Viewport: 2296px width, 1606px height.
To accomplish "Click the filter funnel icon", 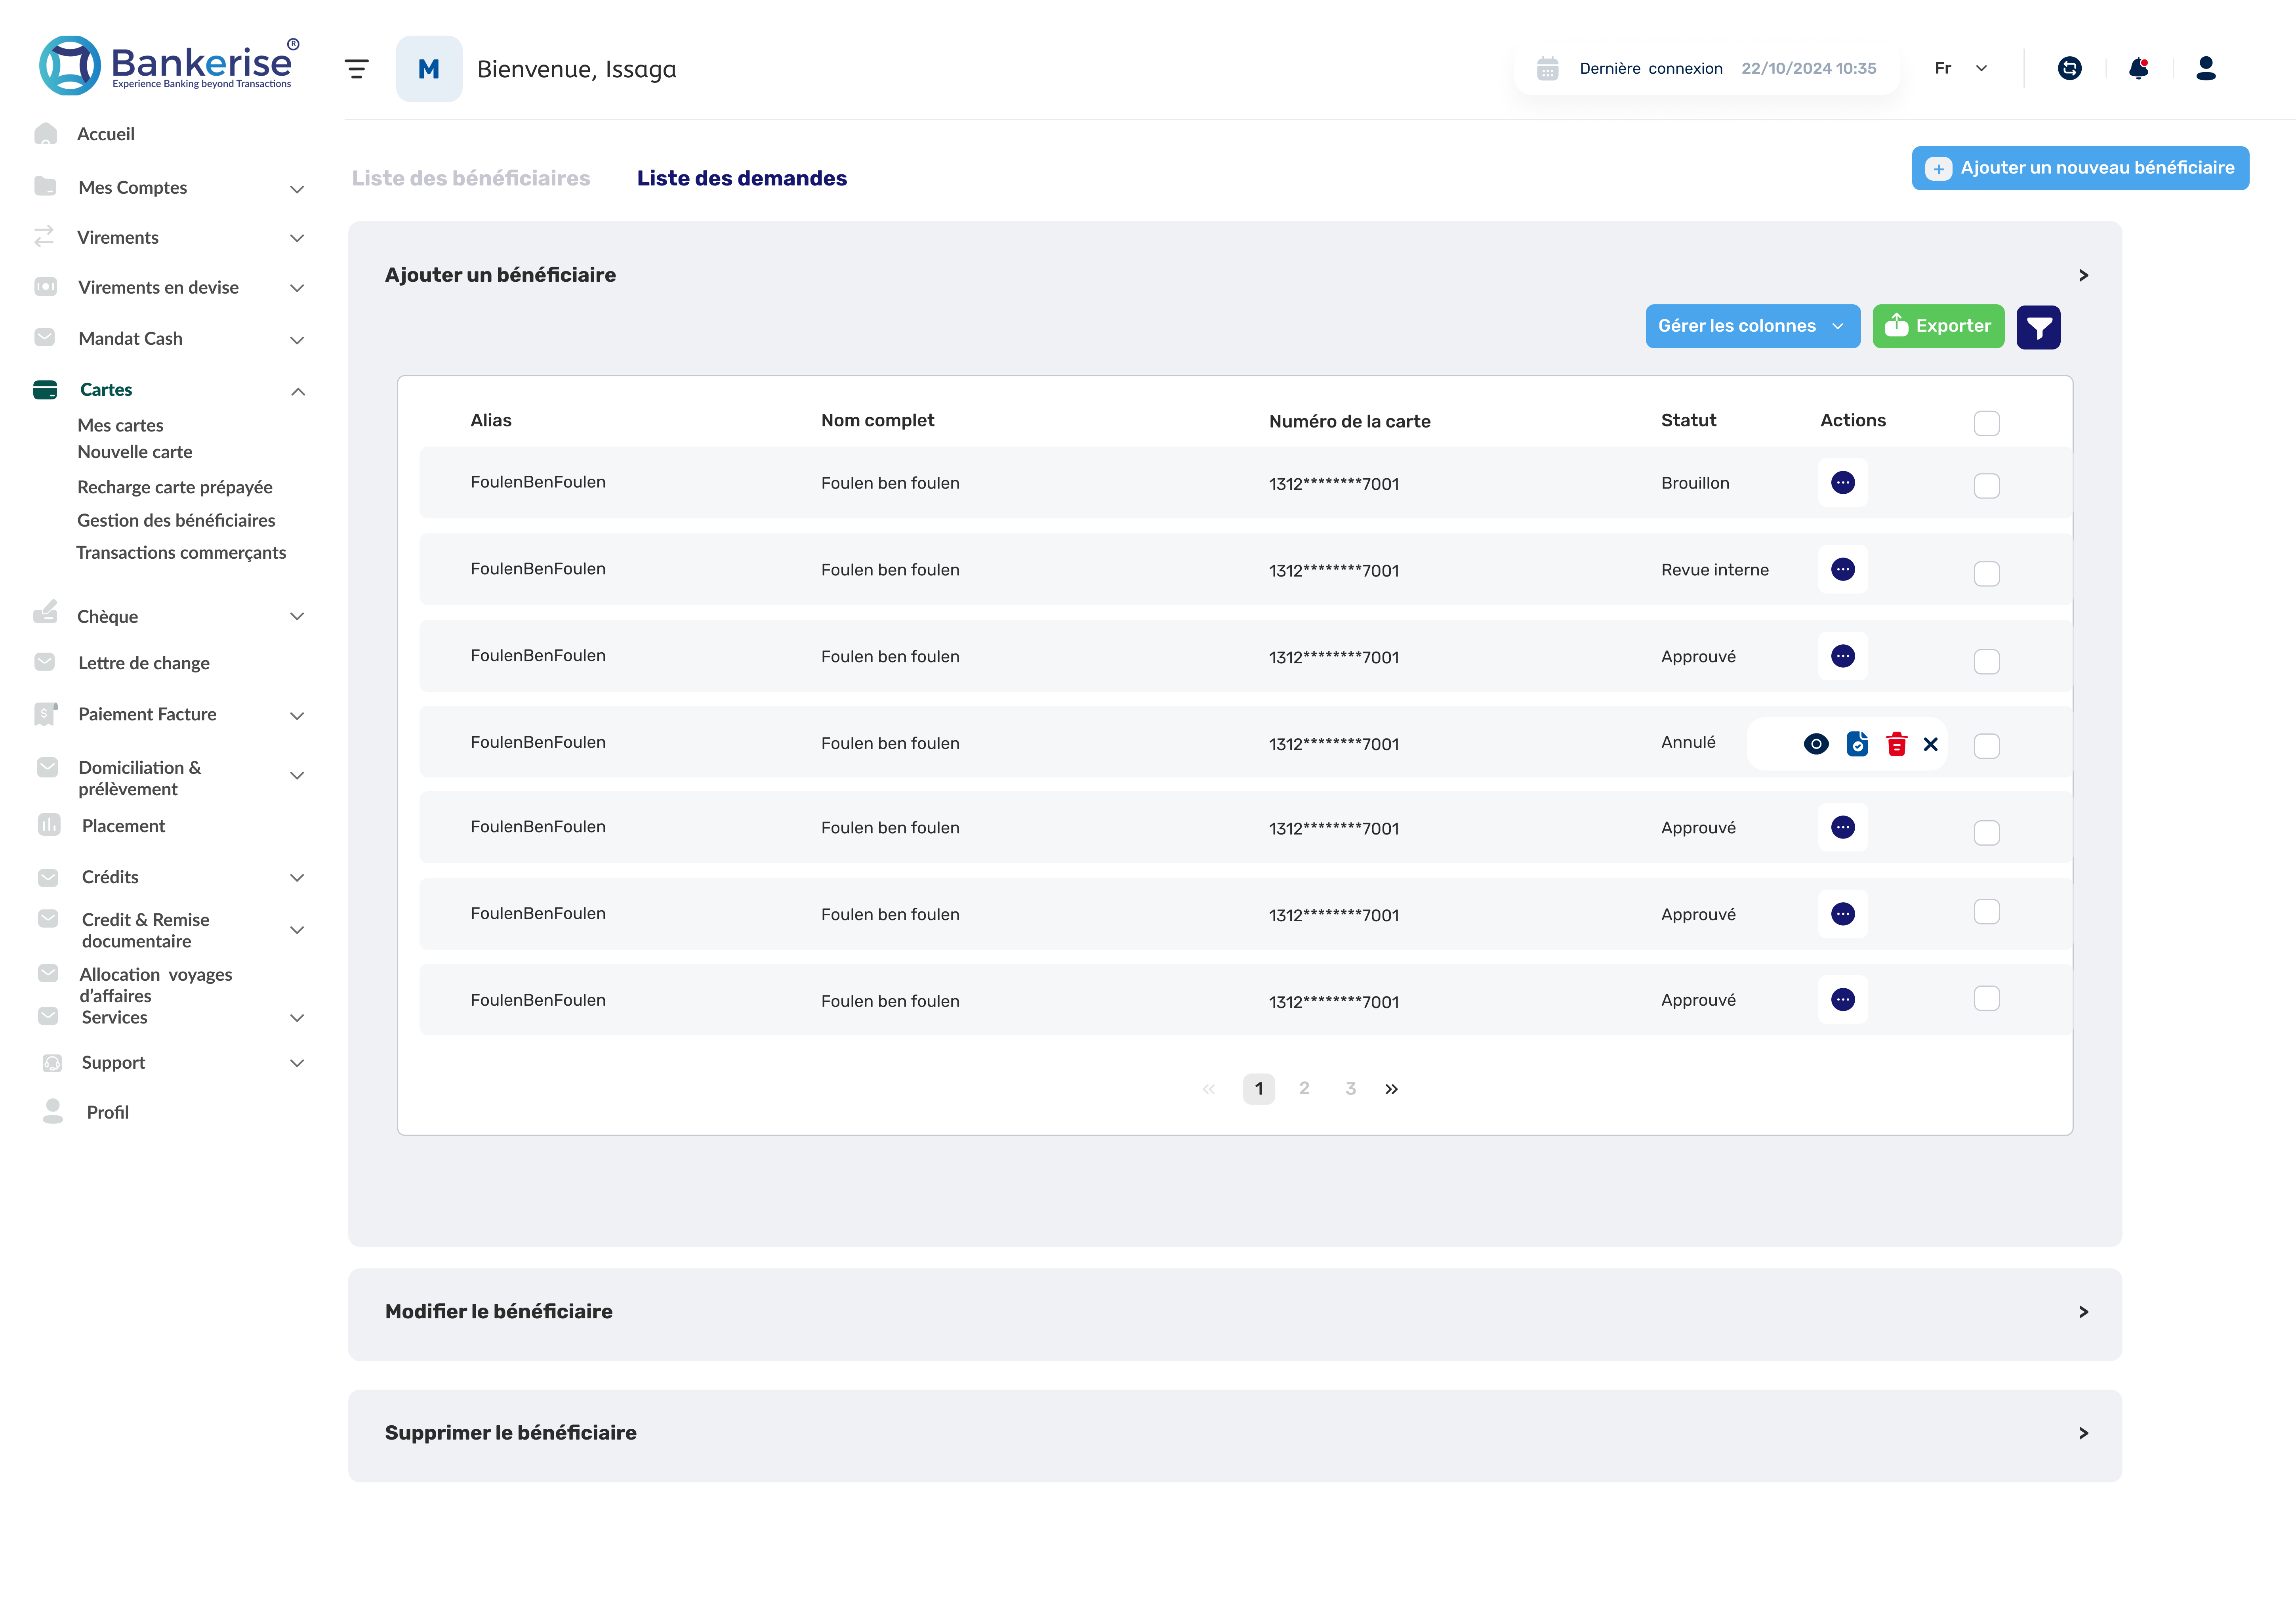I will pyautogui.click(x=2038, y=327).
